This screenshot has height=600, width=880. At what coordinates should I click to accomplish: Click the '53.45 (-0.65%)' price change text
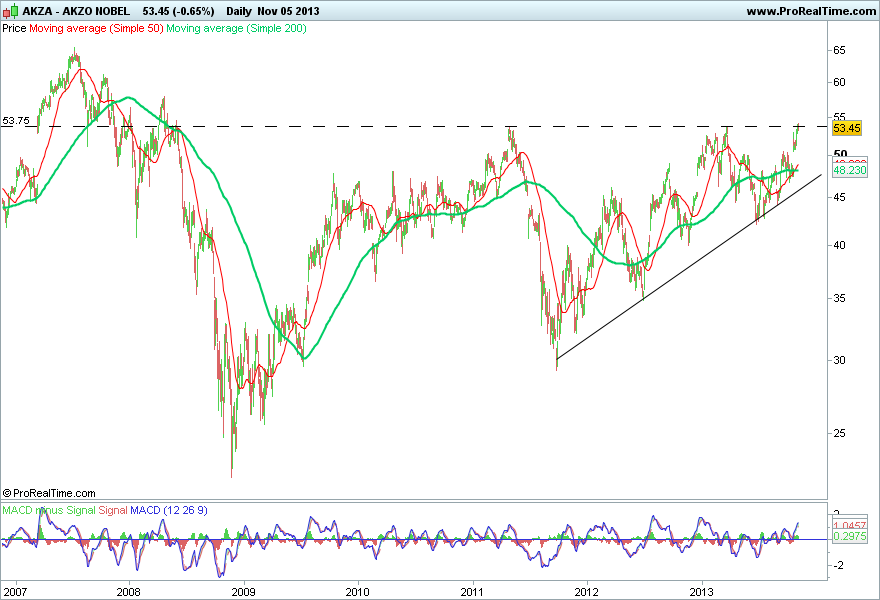pyautogui.click(x=178, y=11)
